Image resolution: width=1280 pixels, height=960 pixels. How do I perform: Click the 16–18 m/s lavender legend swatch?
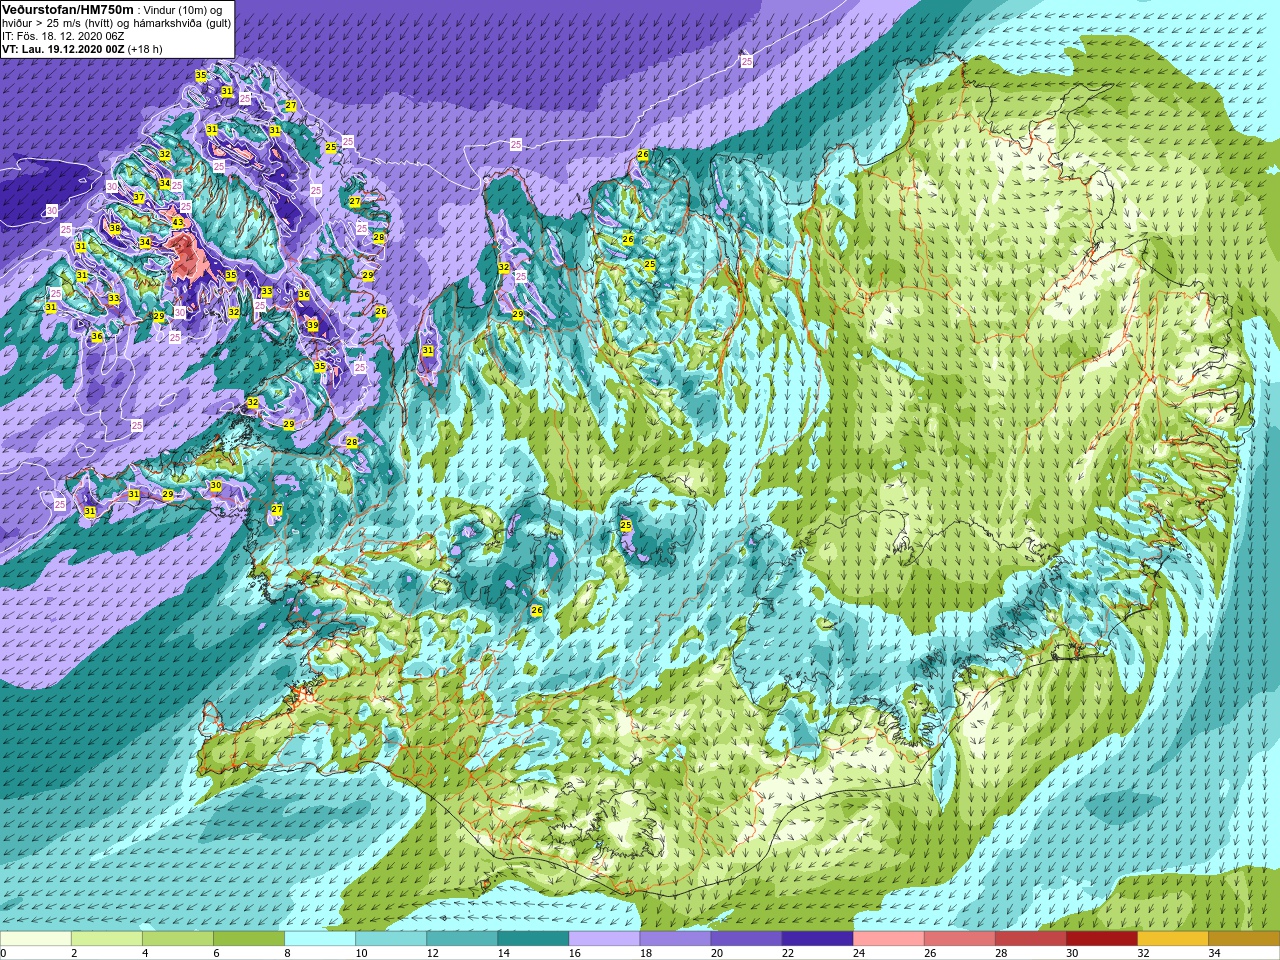[604, 939]
